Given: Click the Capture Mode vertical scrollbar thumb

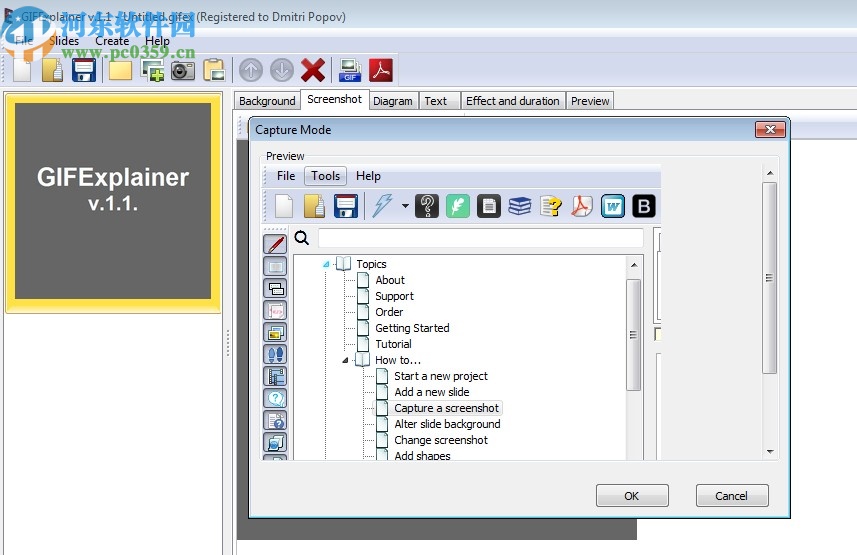Looking at the screenshot, I should coord(770,278).
